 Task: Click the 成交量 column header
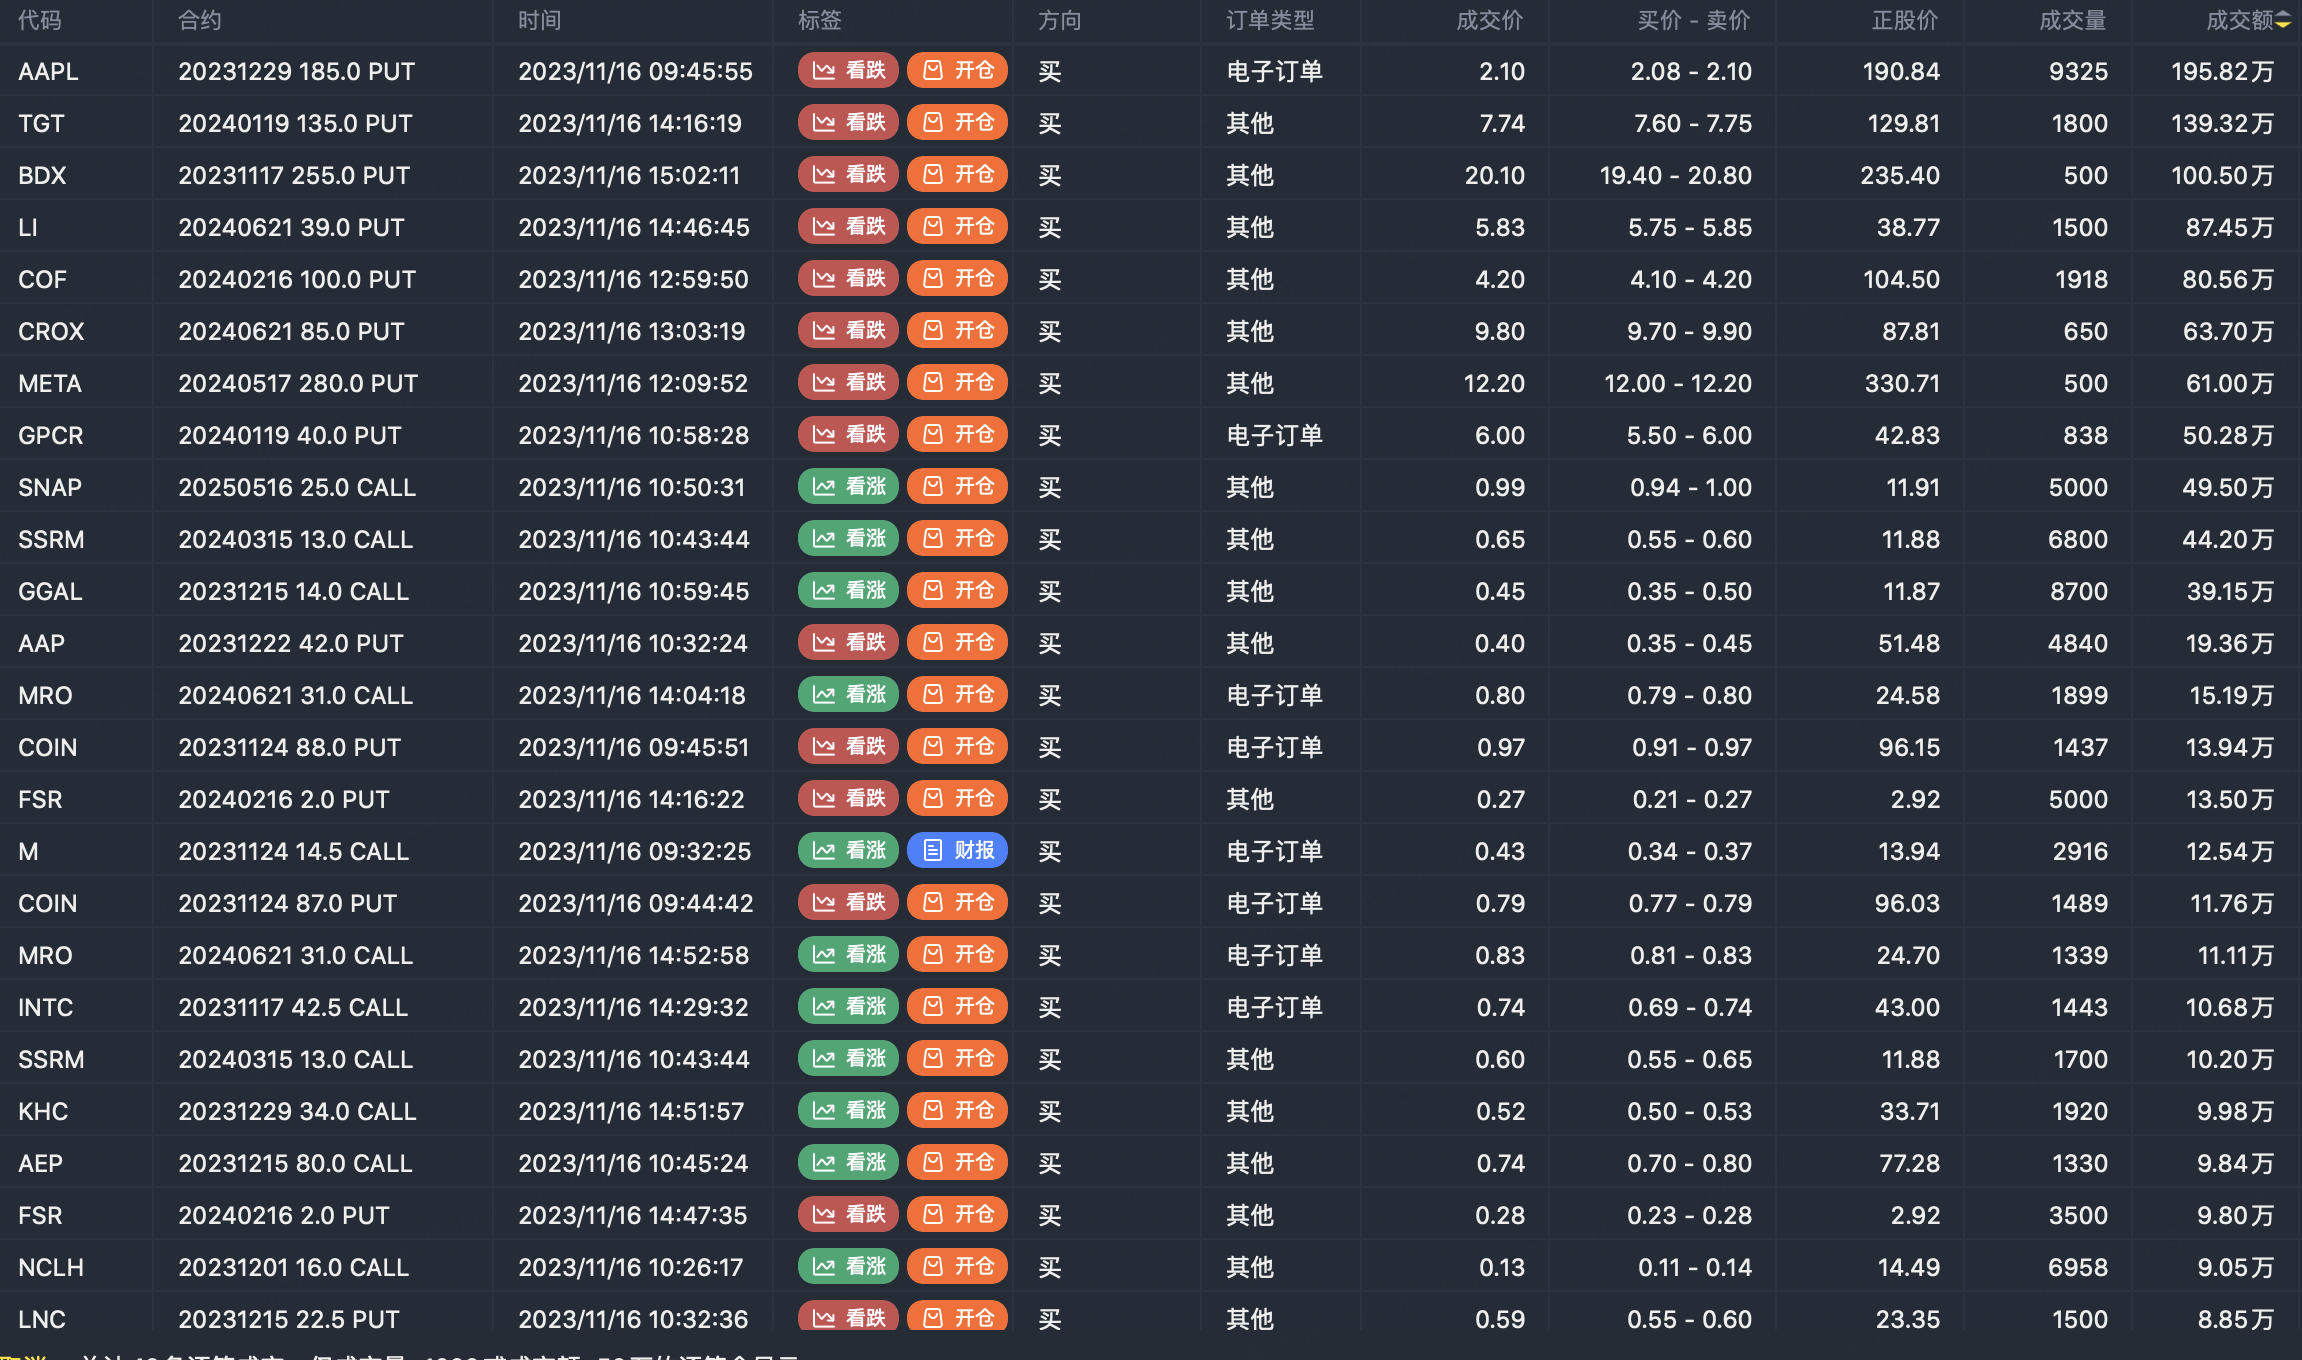(x=2073, y=21)
